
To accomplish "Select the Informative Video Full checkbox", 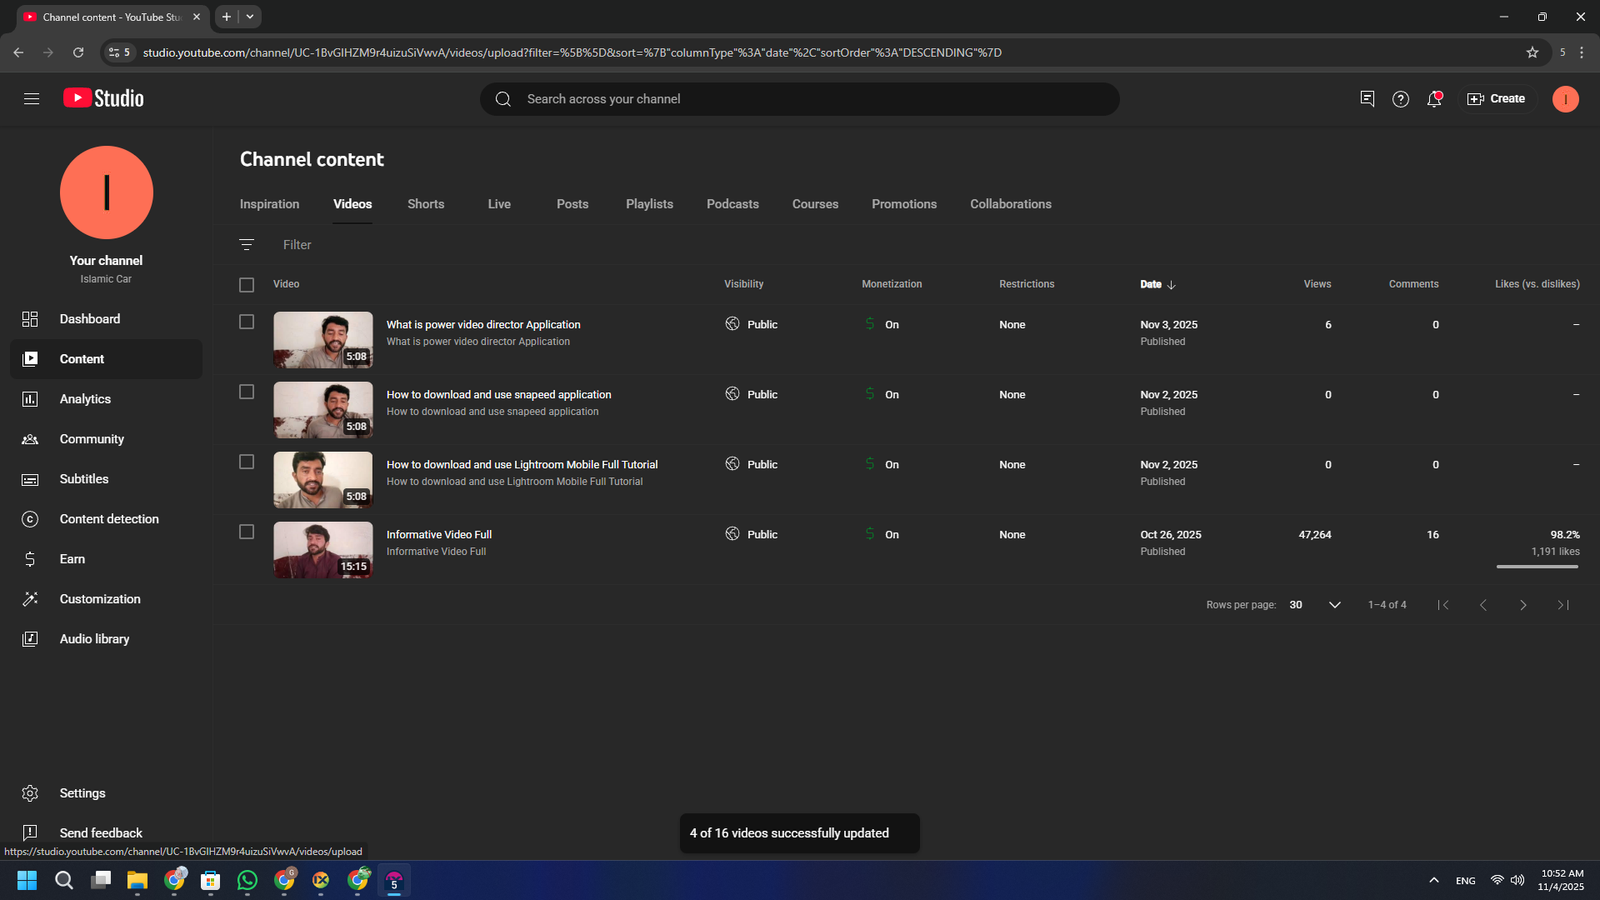I will (247, 532).
